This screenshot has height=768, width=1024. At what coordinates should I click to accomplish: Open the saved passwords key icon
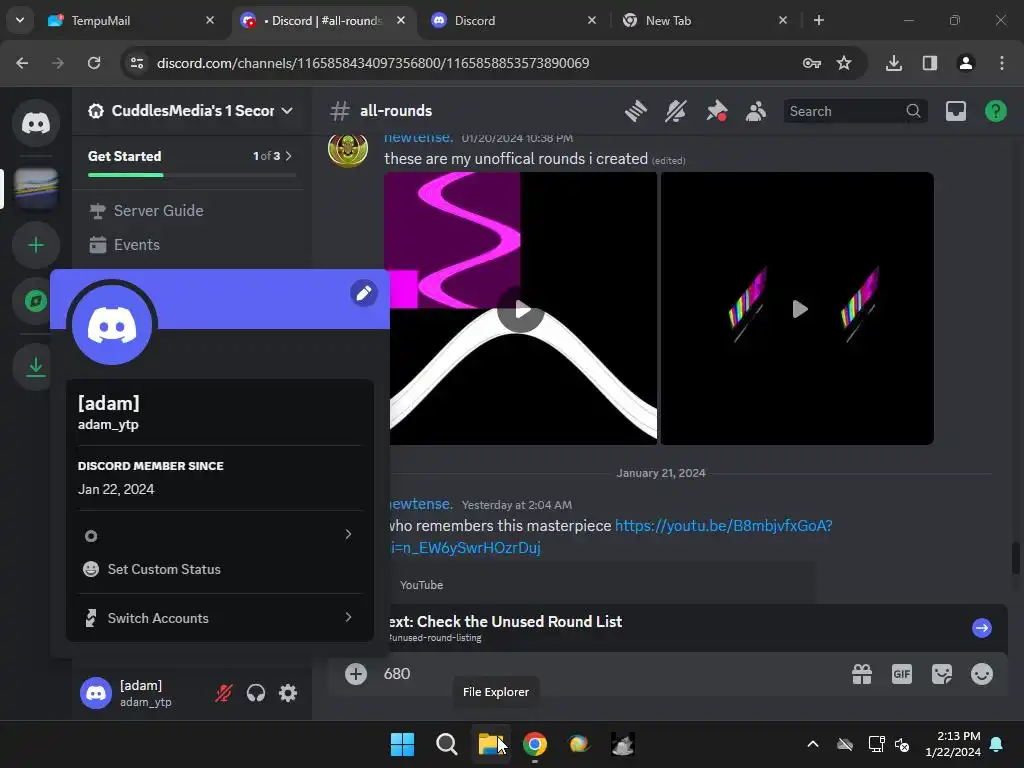[x=812, y=63]
